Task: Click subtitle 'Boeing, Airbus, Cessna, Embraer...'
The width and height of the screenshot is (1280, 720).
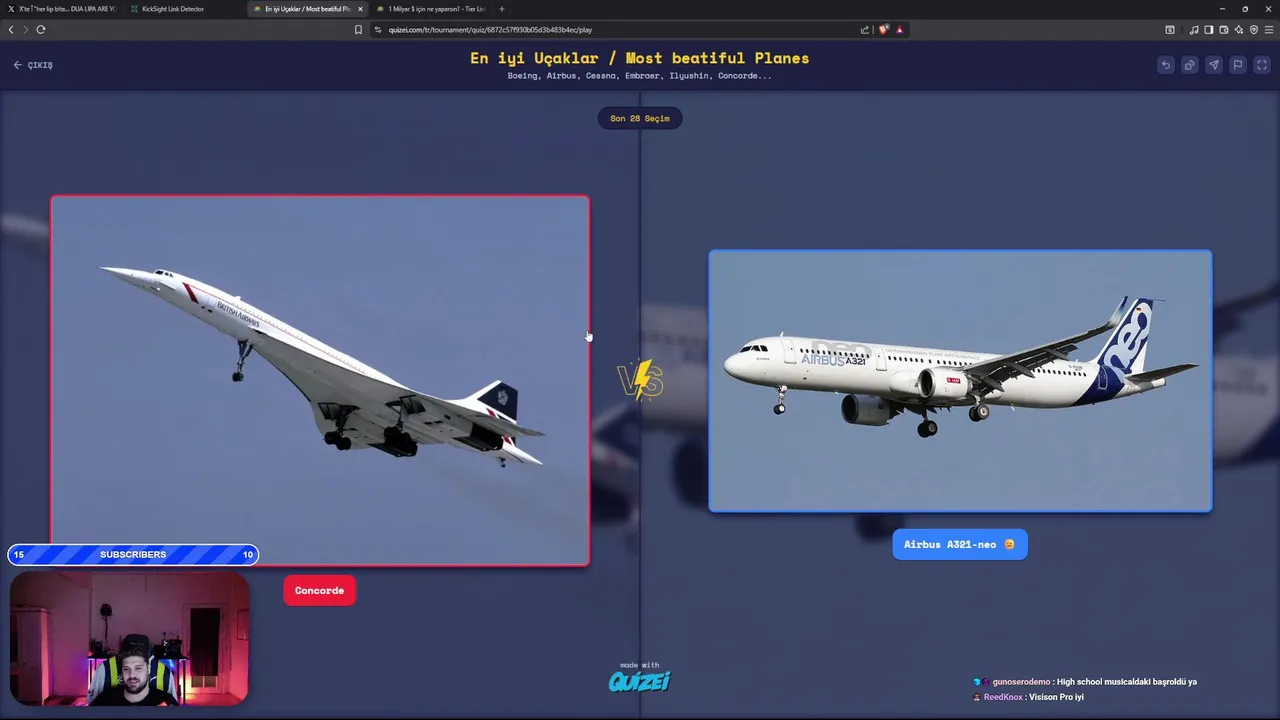Action: coord(640,76)
